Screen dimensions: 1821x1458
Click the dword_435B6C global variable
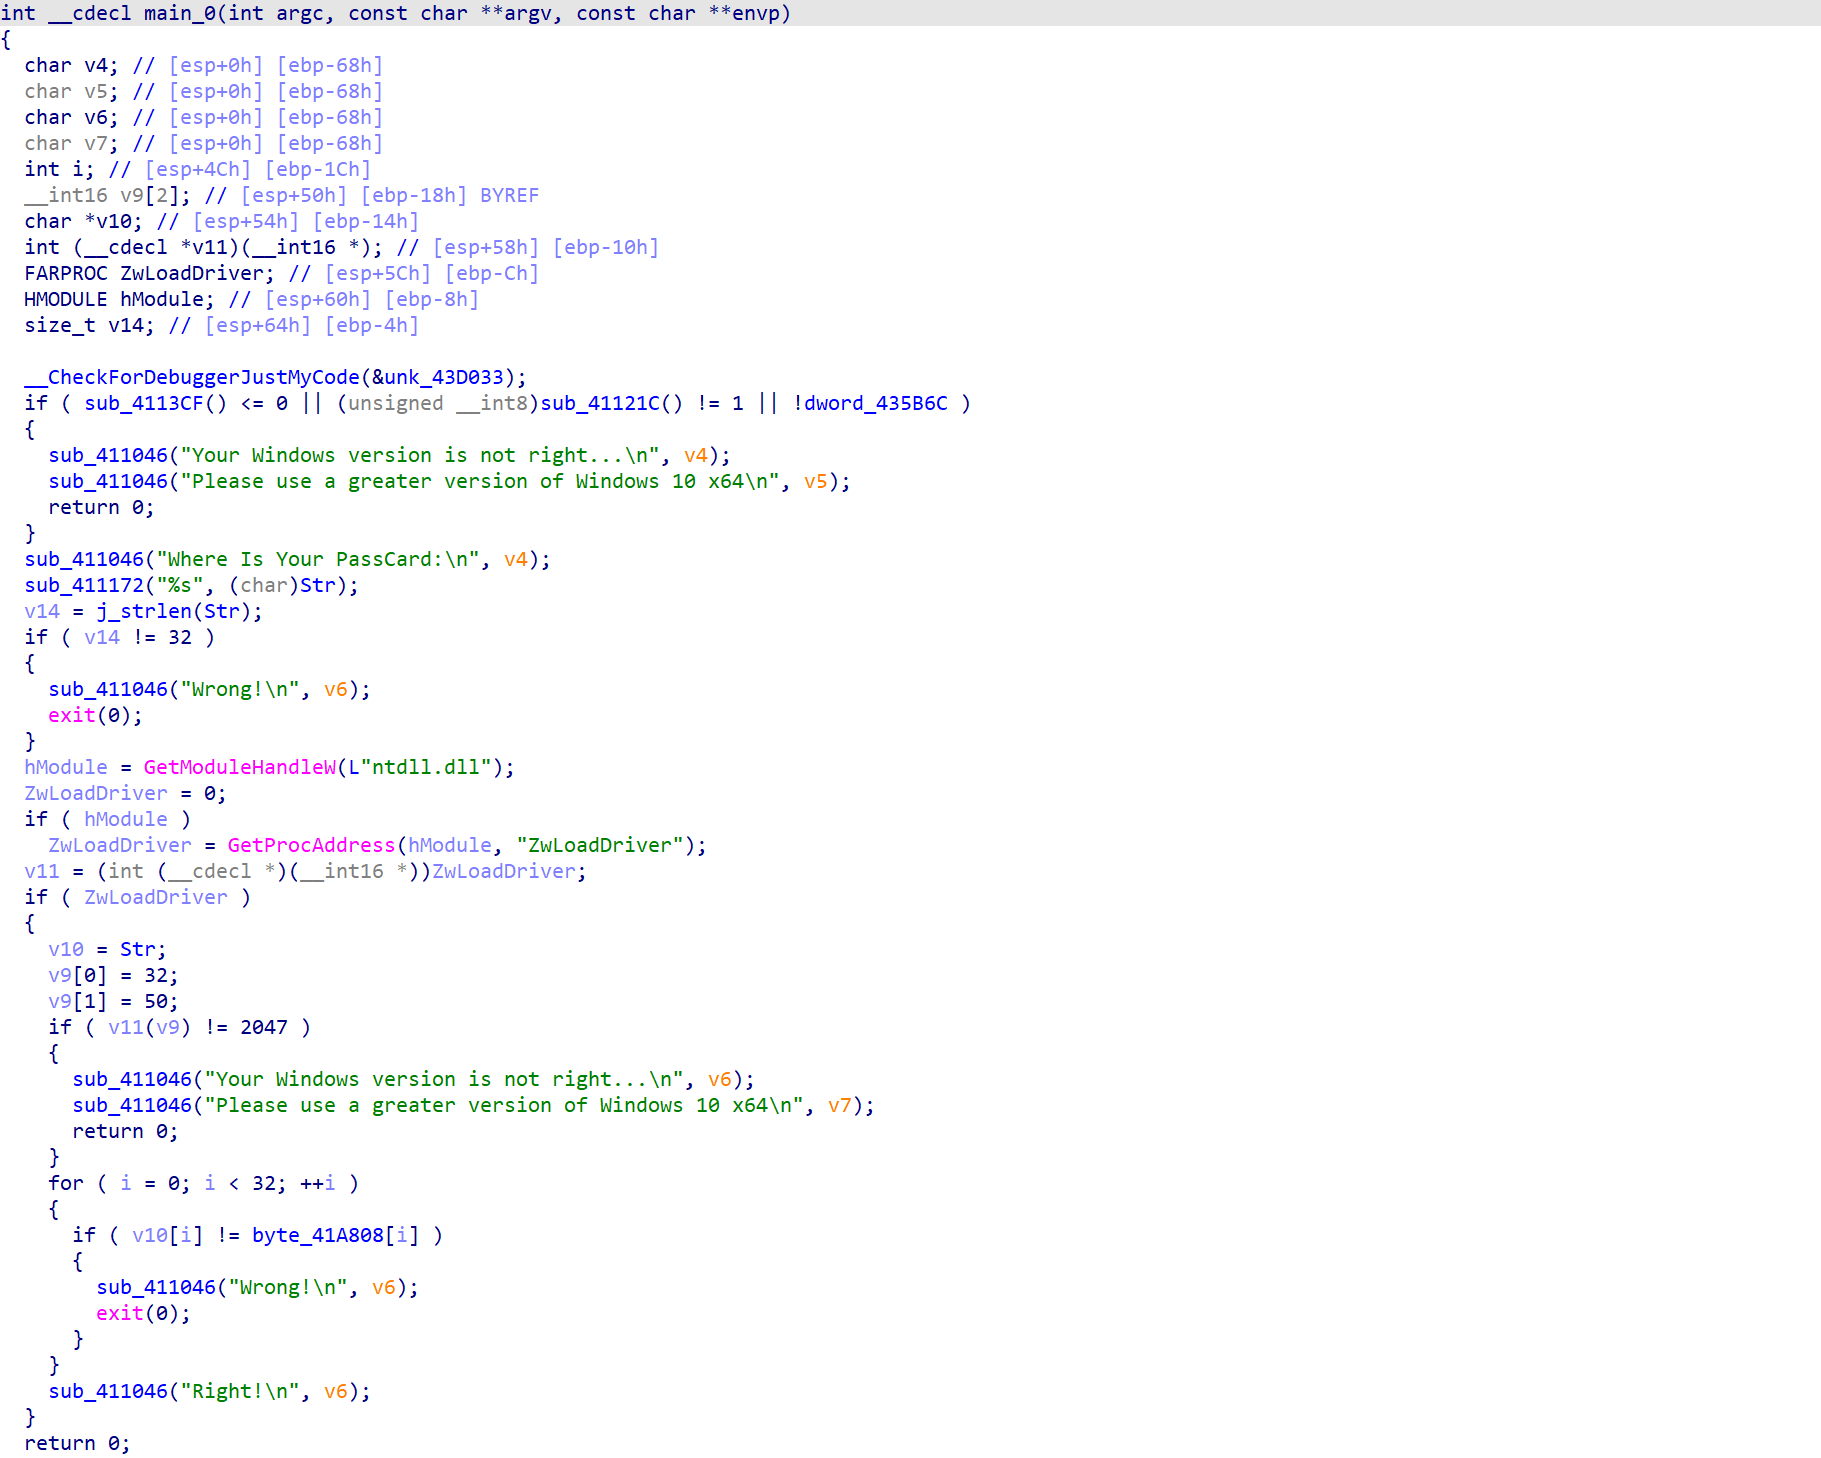875,403
